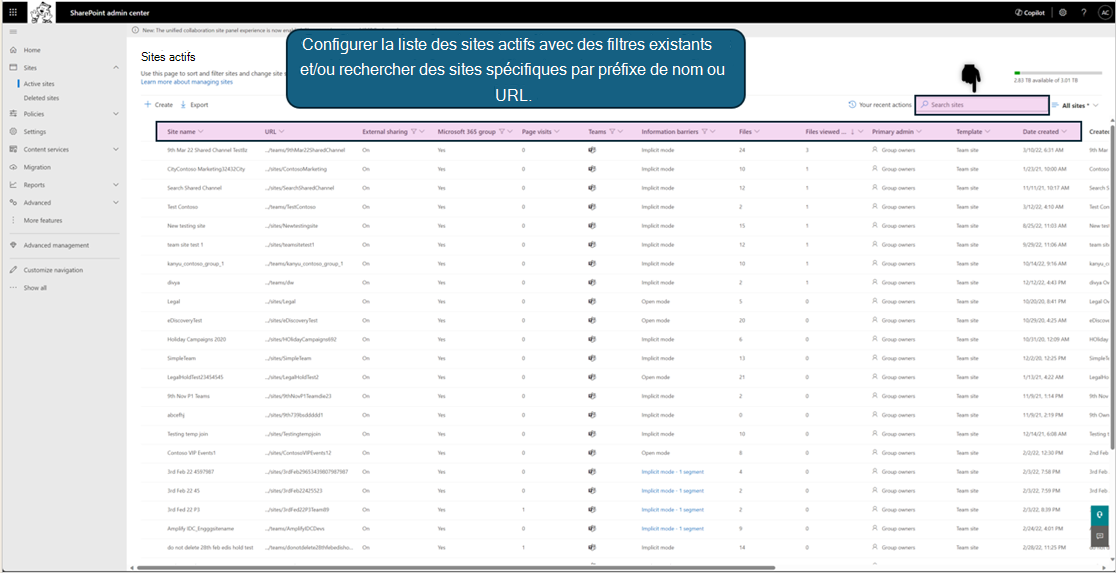Click the info icon in the notification banner
The height and width of the screenshot is (573, 1116).
click(x=135, y=30)
